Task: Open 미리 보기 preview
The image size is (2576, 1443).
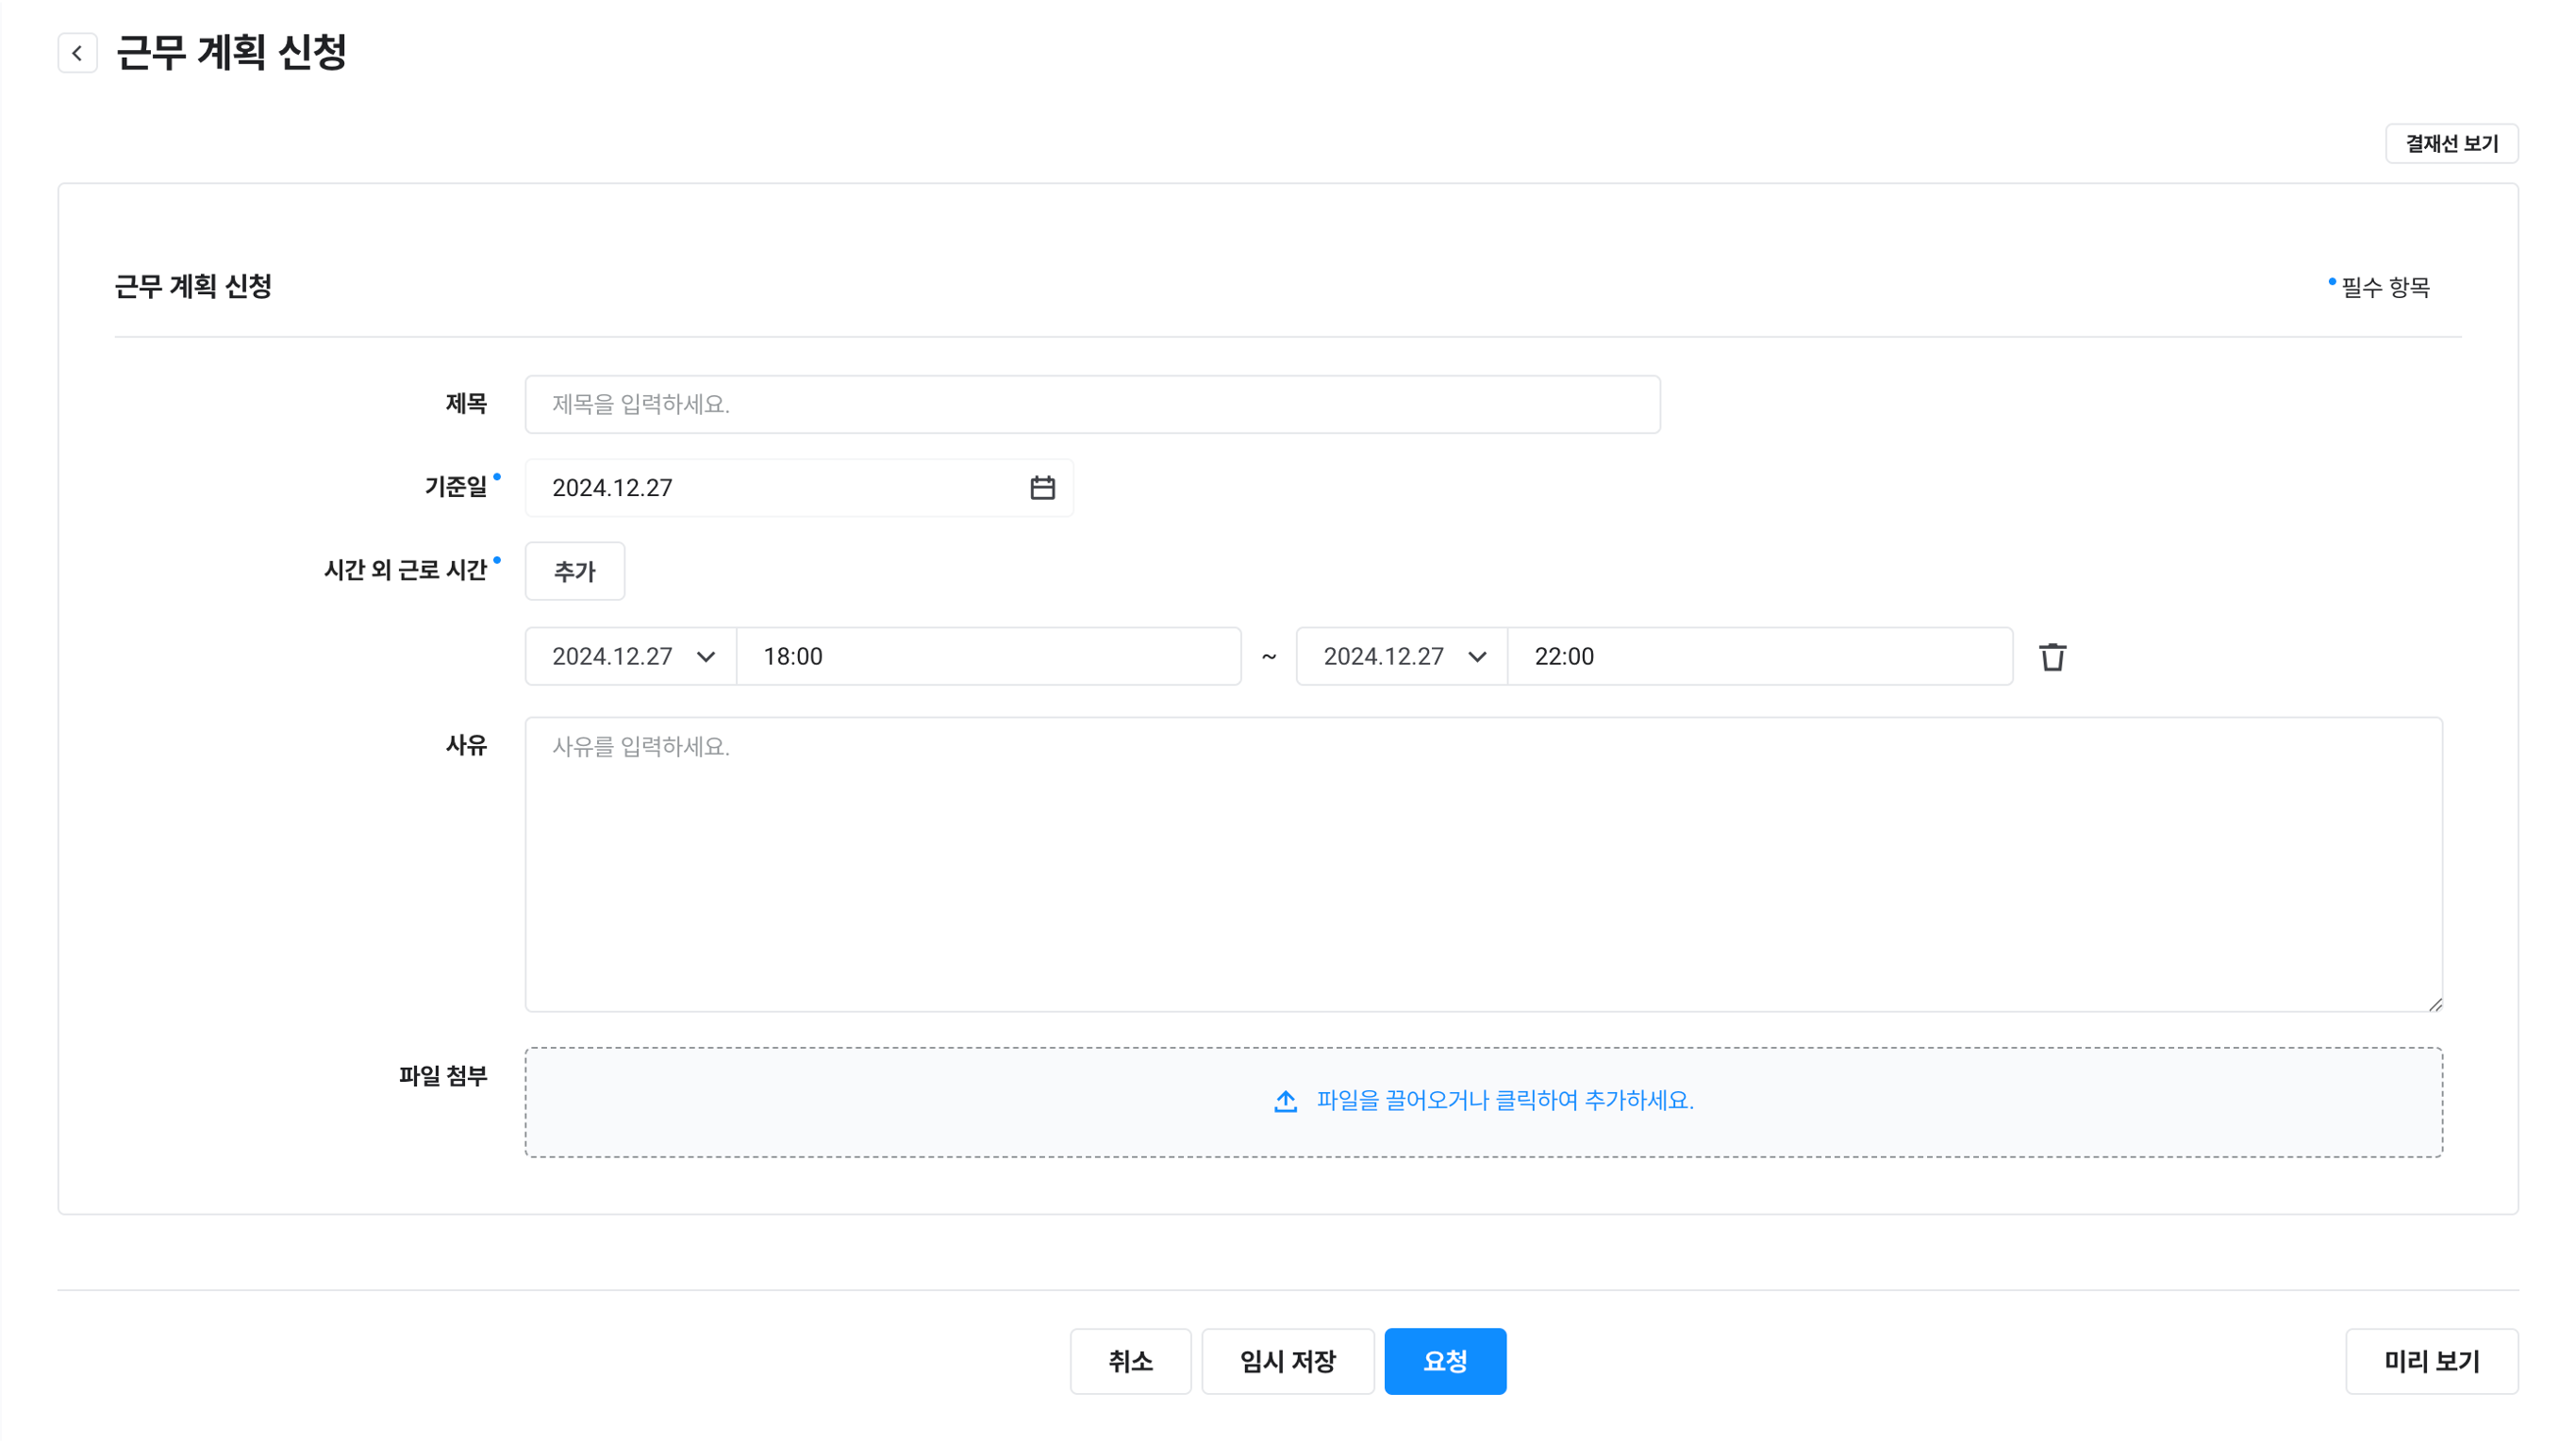Action: click(x=2431, y=1361)
